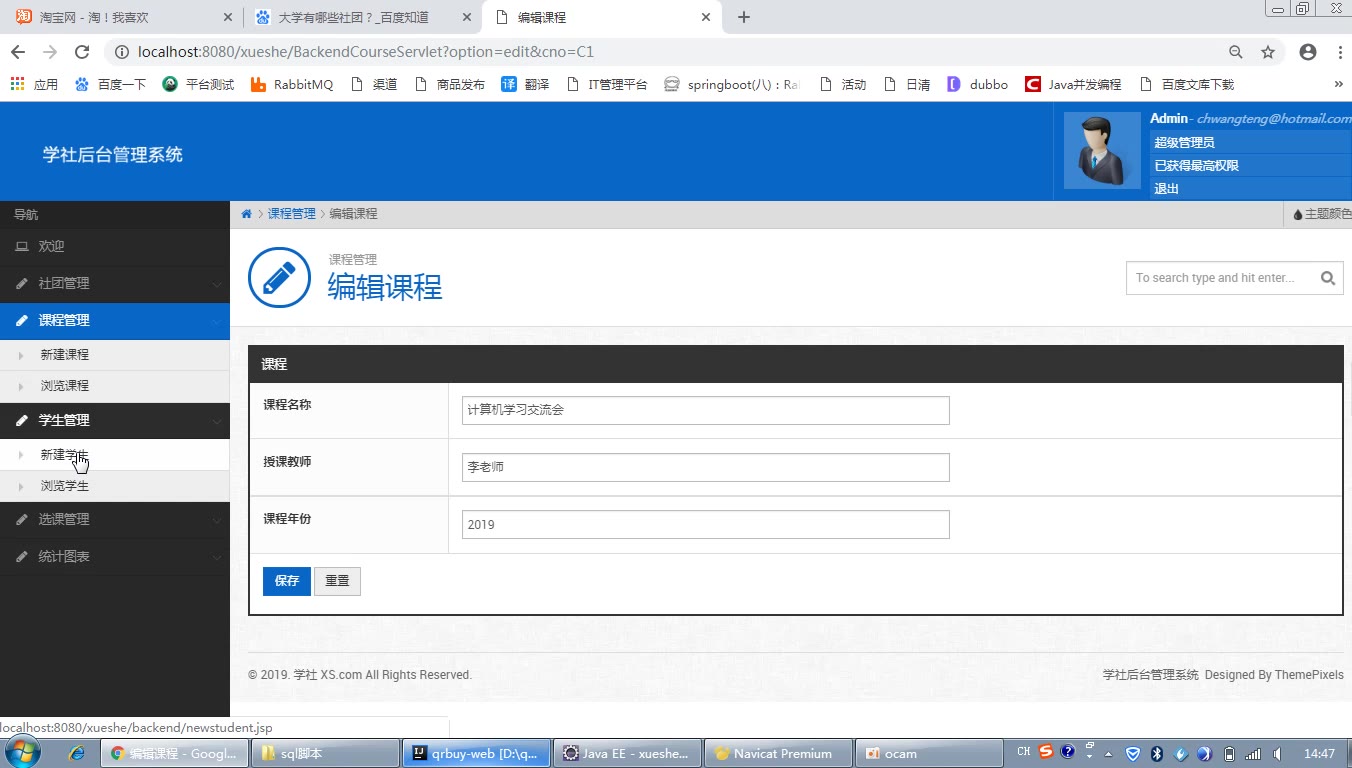
Task: Click the Sogou input method tray icon
Action: (1046, 752)
